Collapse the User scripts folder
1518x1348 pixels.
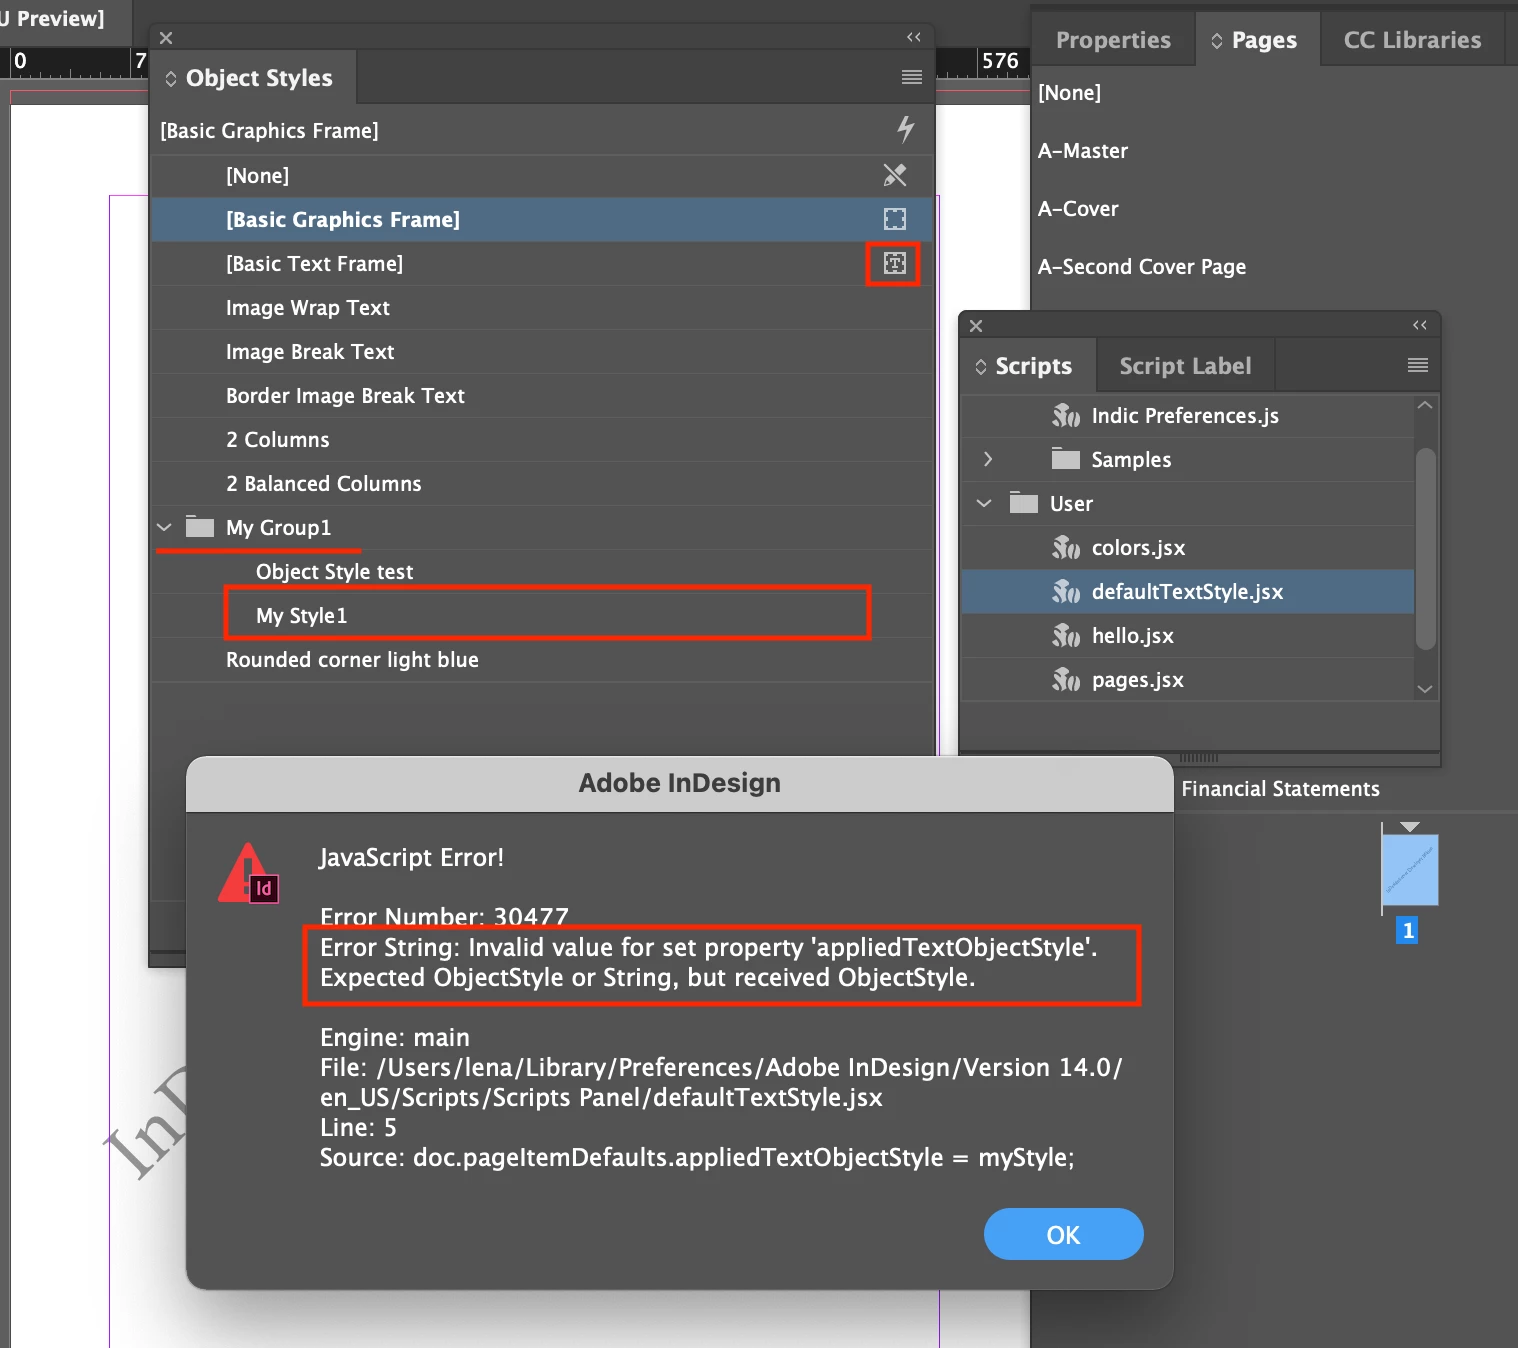[x=984, y=503]
